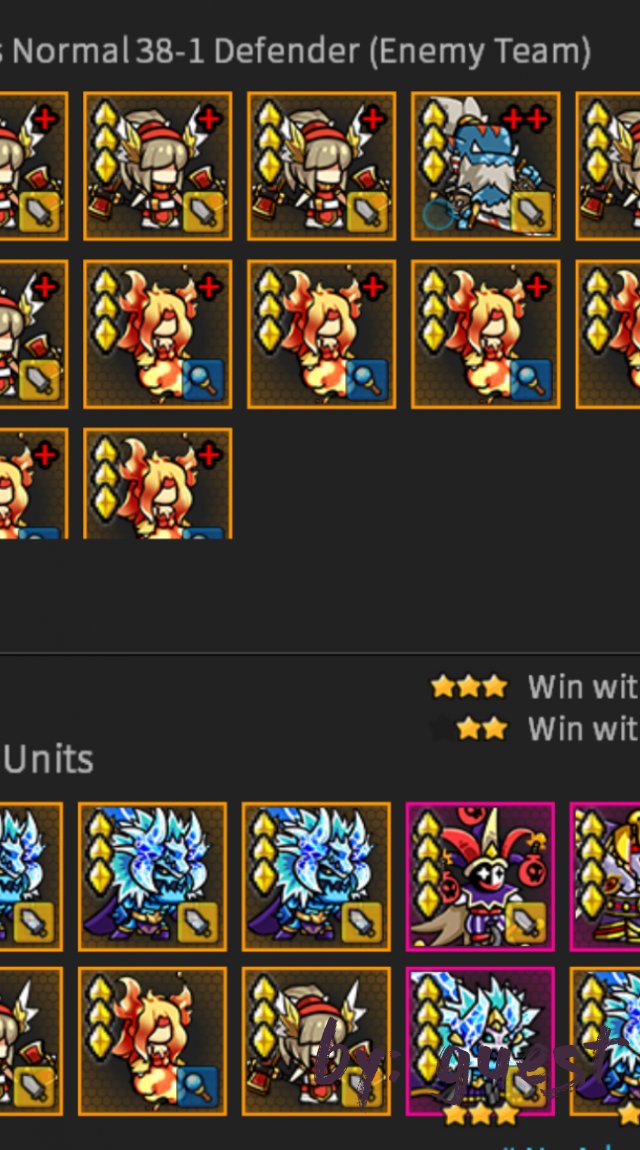Click the third ice dragon beside the jester
The height and width of the screenshot is (1150, 640).
coord(316,876)
